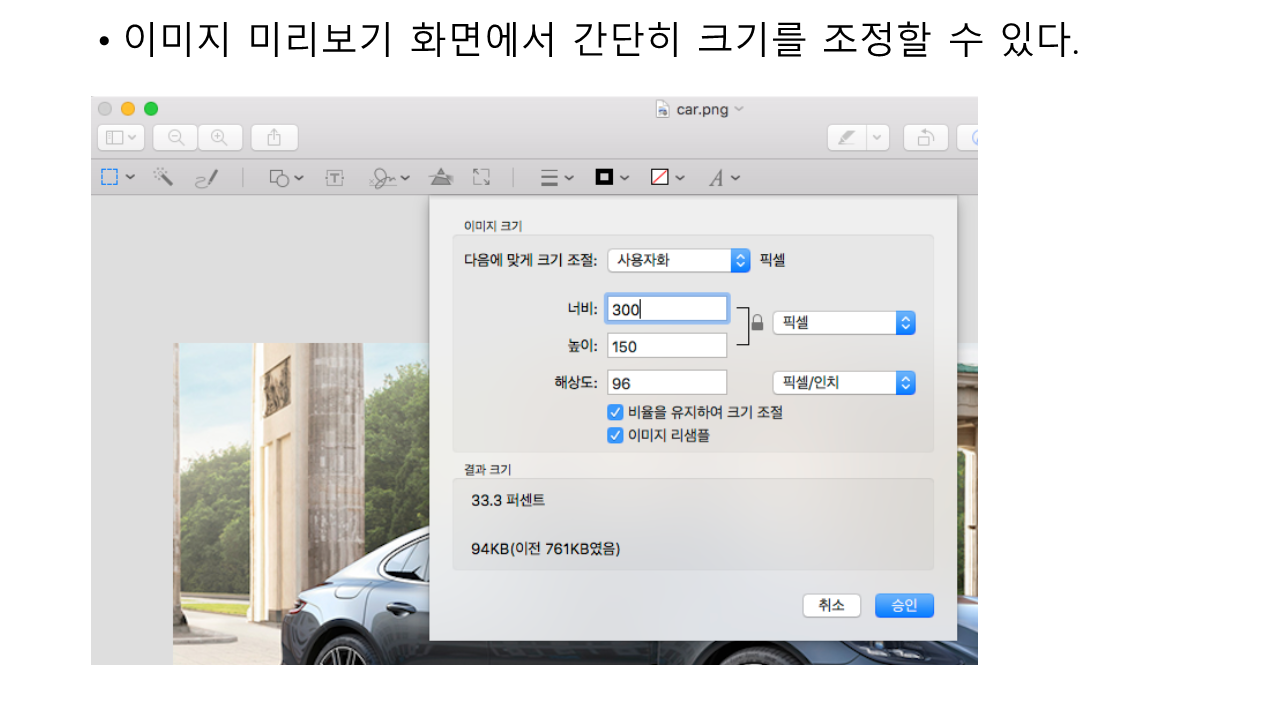Click the Adjust Size tool icon
1280x720 pixels.
pyautogui.click(x=482, y=177)
